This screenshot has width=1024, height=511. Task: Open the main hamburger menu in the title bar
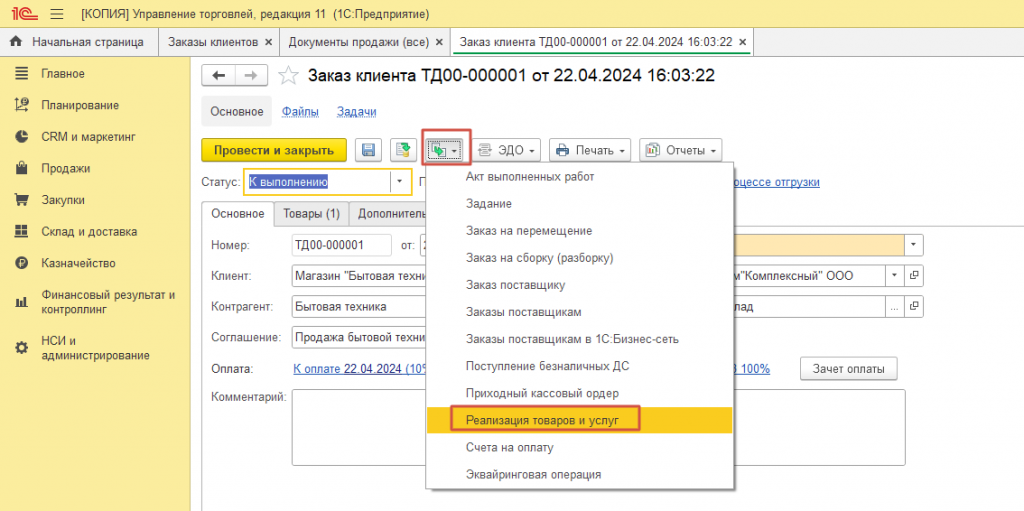[56, 13]
